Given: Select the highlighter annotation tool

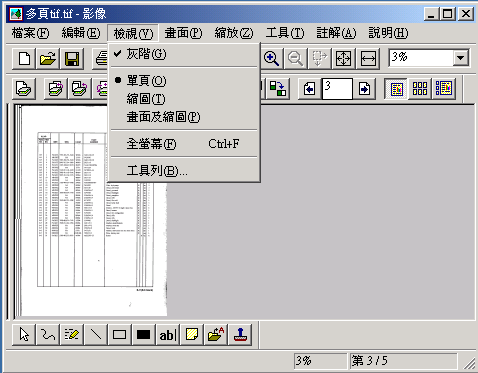Looking at the screenshot, I should [72, 334].
